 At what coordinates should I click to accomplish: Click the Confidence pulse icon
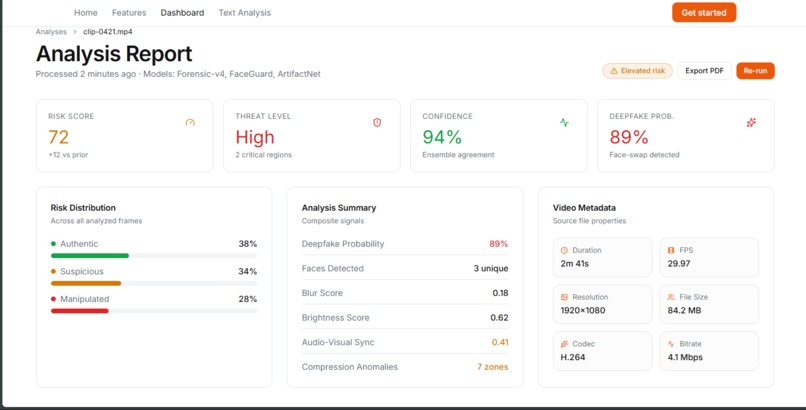pos(564,122)
